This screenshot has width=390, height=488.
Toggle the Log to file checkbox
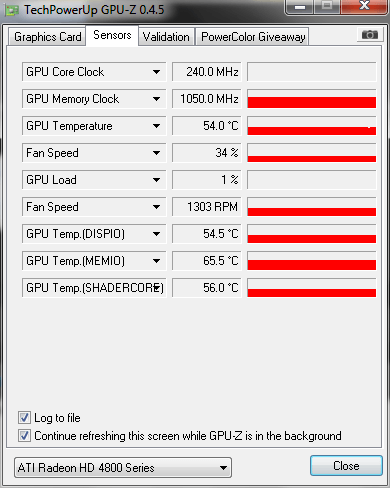coord(24,418)
